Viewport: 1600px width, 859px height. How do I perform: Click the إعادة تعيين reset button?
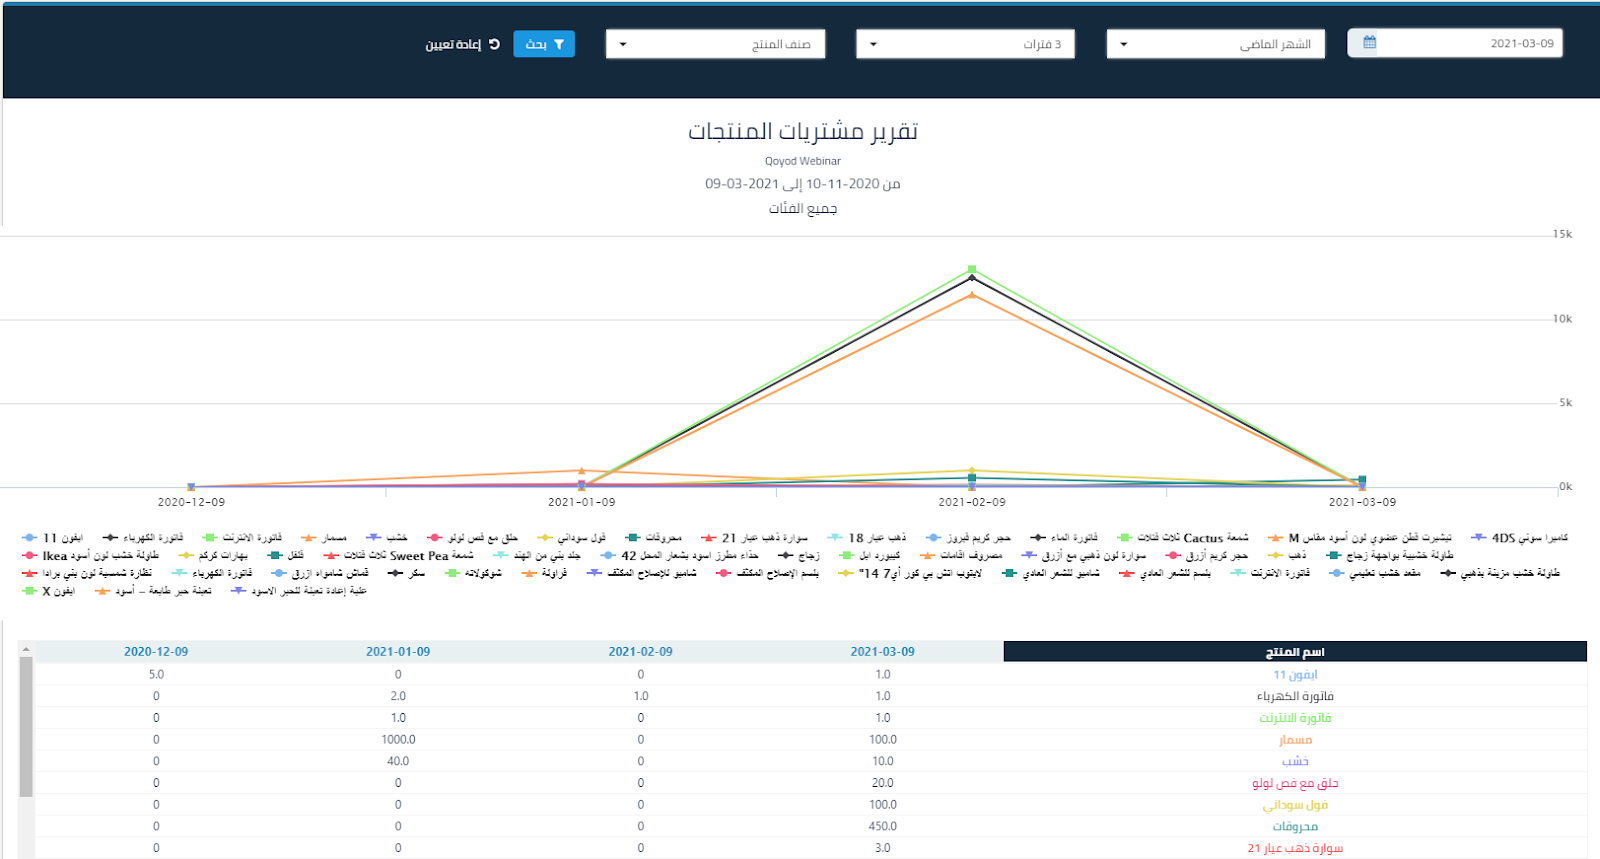462,44
